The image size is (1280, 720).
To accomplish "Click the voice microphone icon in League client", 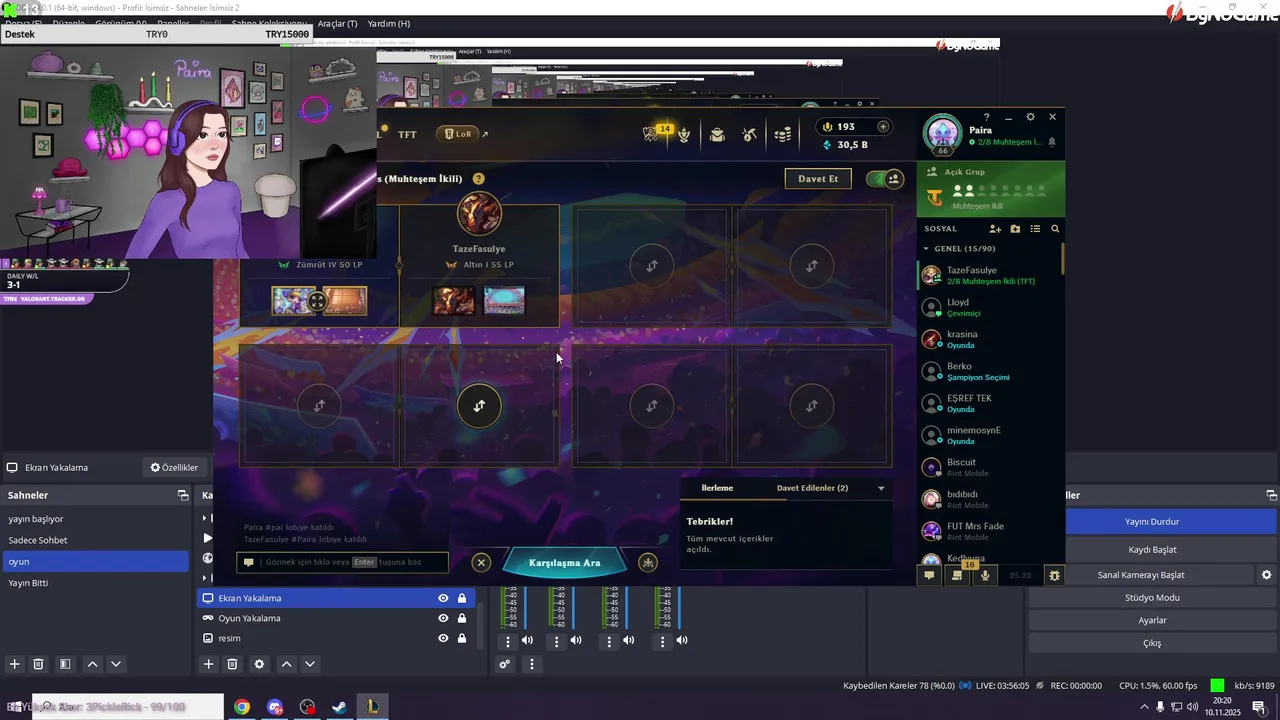I will coord(986,575).
